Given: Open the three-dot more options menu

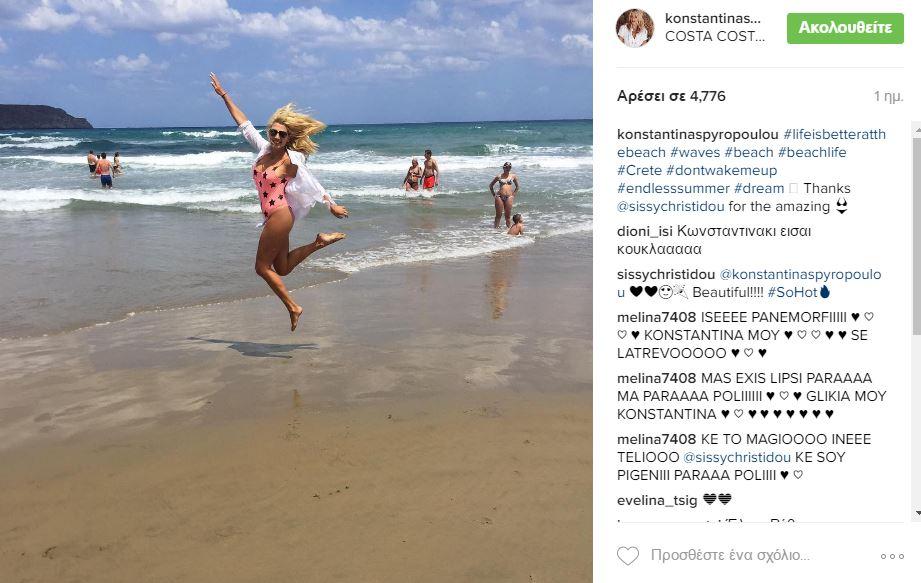Looking at the screenshot, I should coord(892,556).
